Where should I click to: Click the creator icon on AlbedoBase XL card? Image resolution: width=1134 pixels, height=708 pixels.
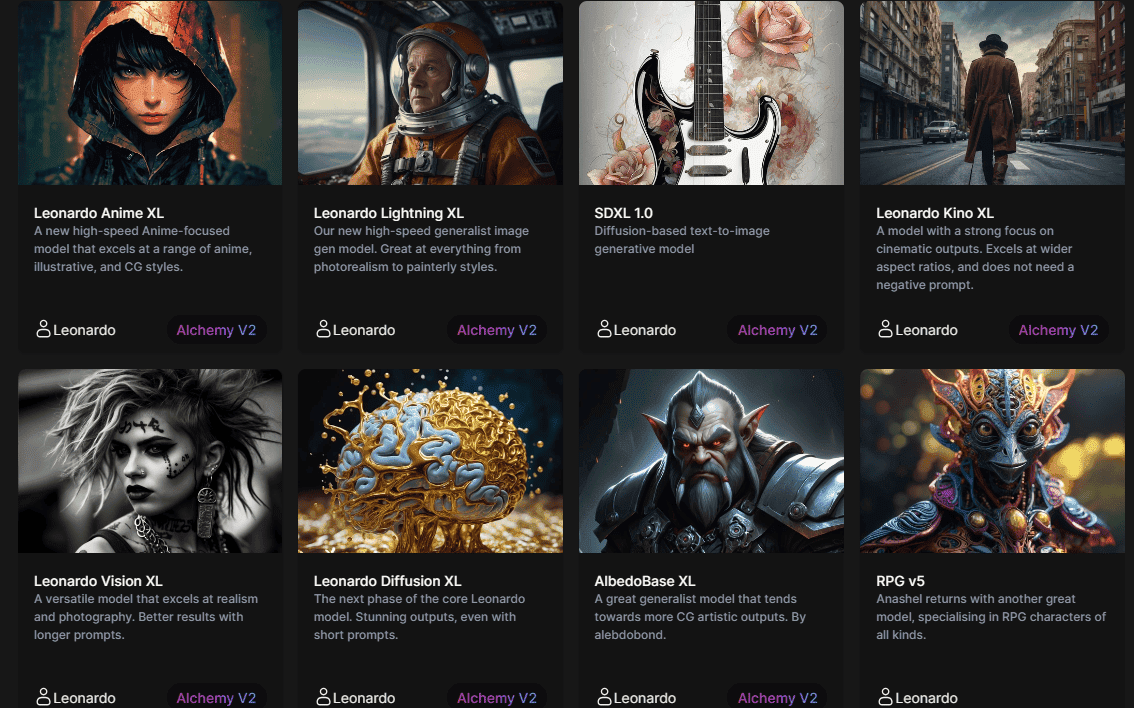[604, 697]
